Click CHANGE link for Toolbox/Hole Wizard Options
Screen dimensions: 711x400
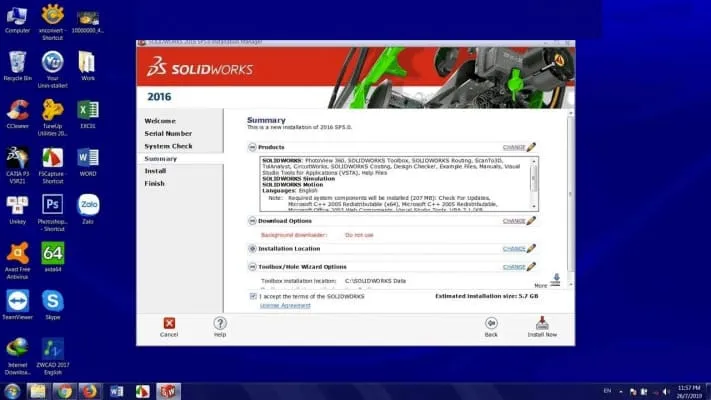coord(514,267)
